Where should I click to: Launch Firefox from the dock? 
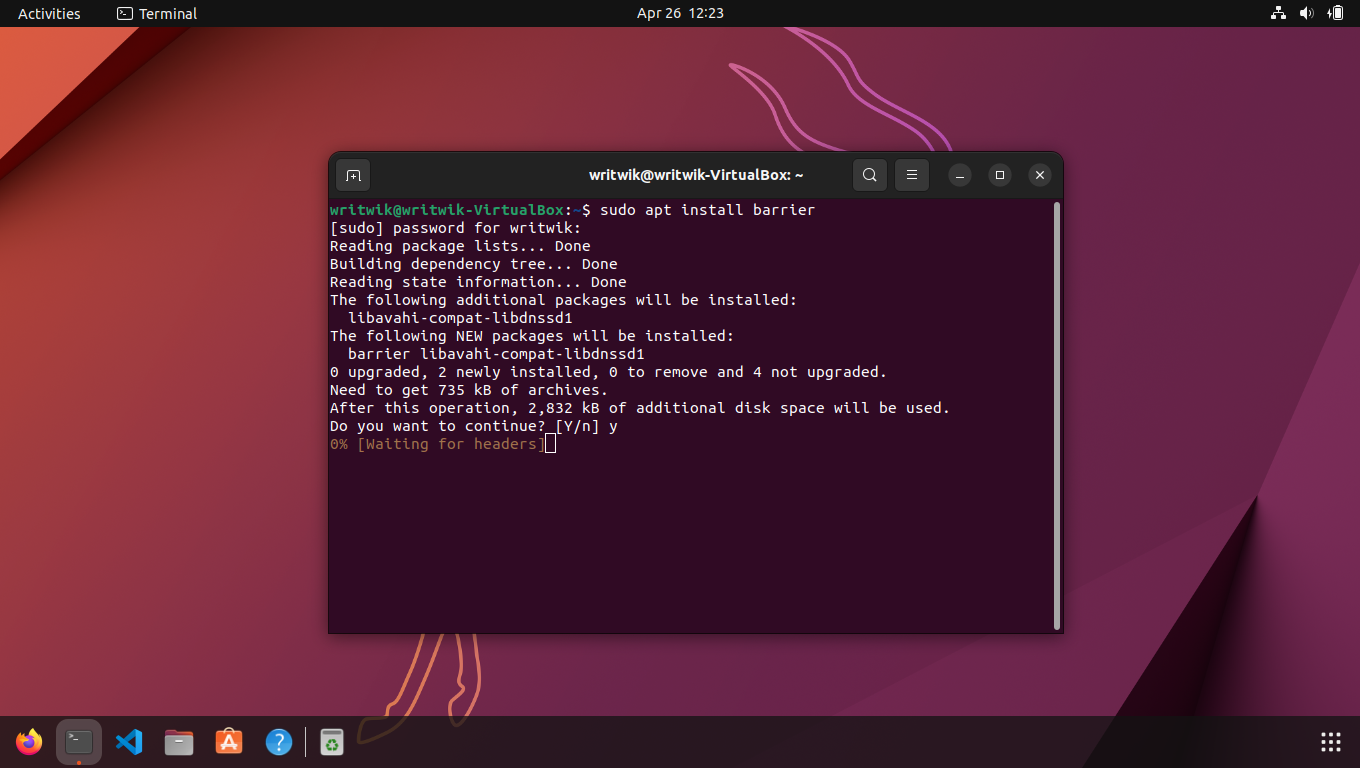click(x=28, y=742)
